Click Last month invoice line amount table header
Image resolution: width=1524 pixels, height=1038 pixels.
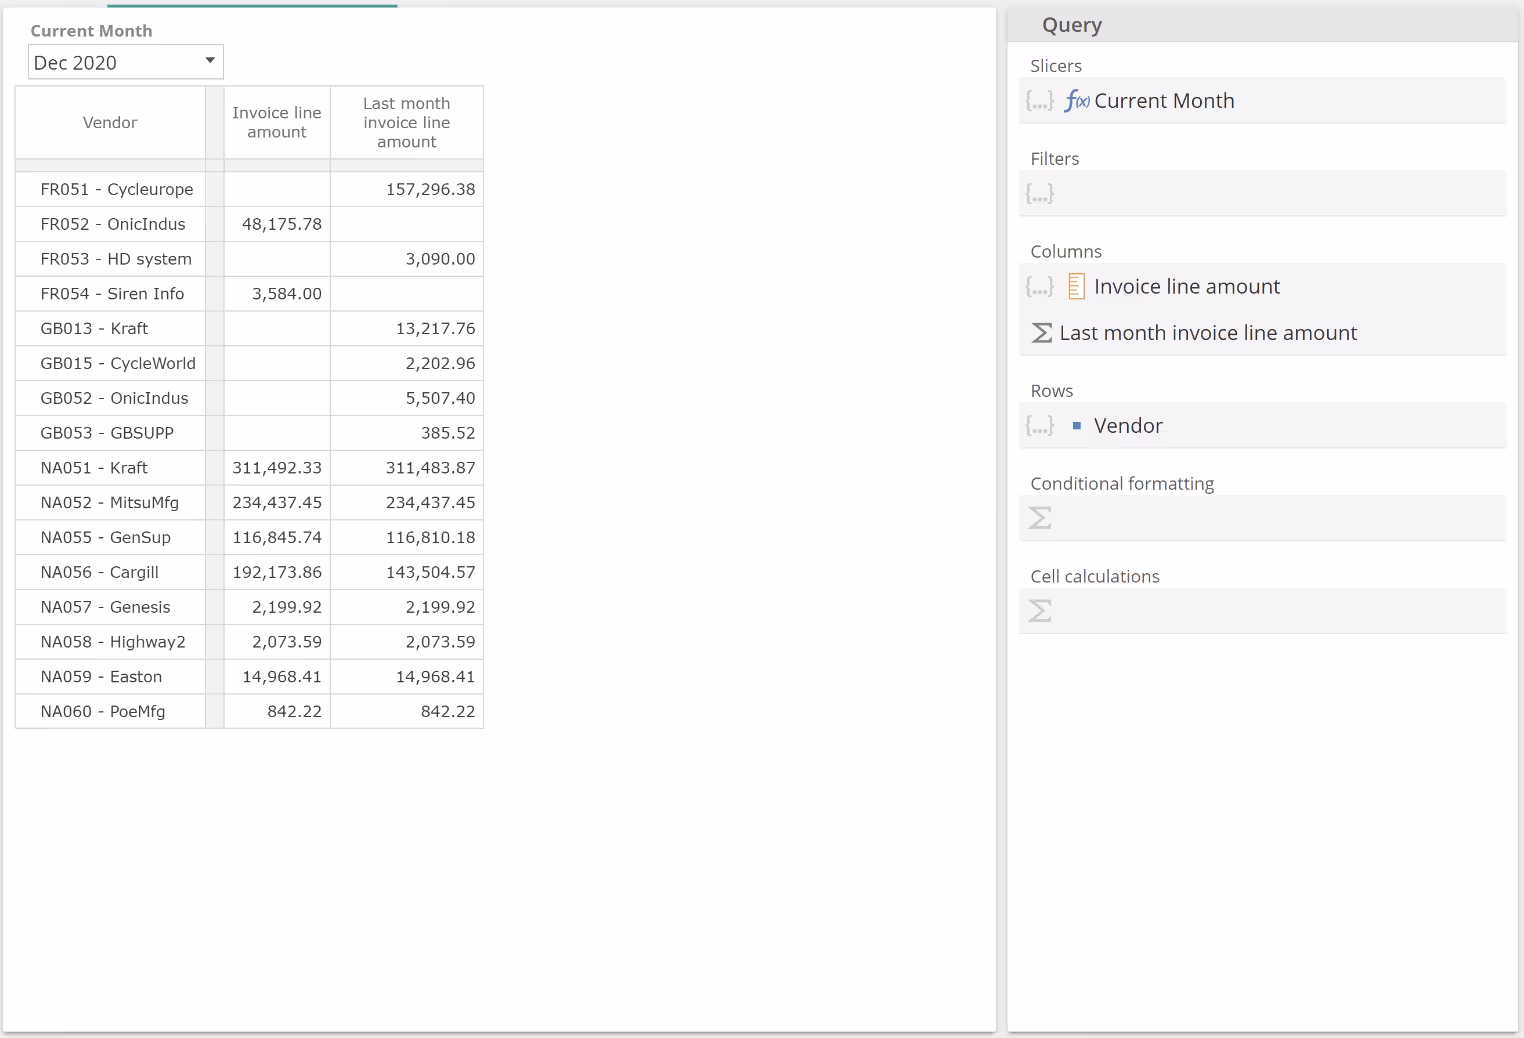coord(406,123)
